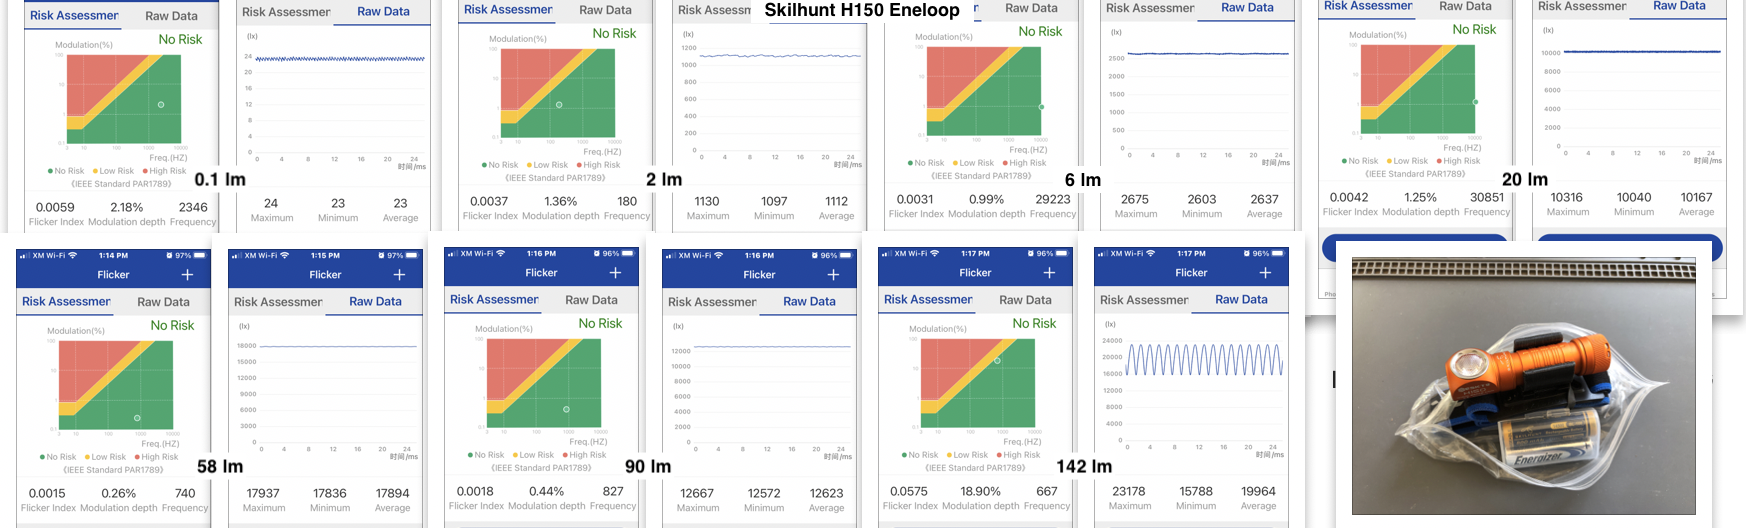The image size is (1746, 528).
Task: Select Raw Data tab in the 1:15 PM Flicker screen
Action: 375,301
